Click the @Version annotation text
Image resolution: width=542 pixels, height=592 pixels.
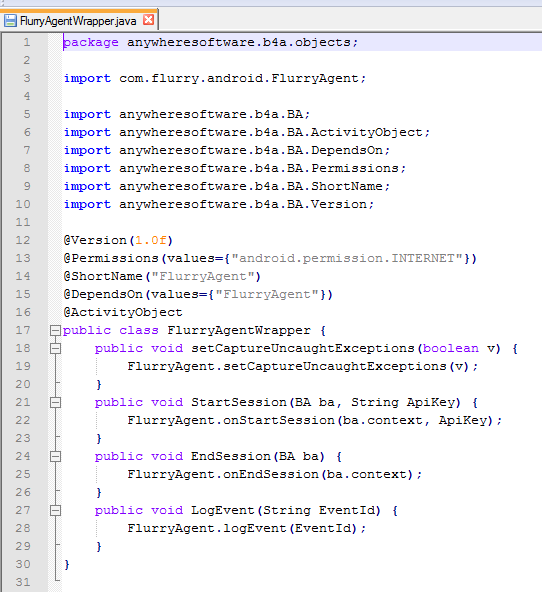click(95, 240)
